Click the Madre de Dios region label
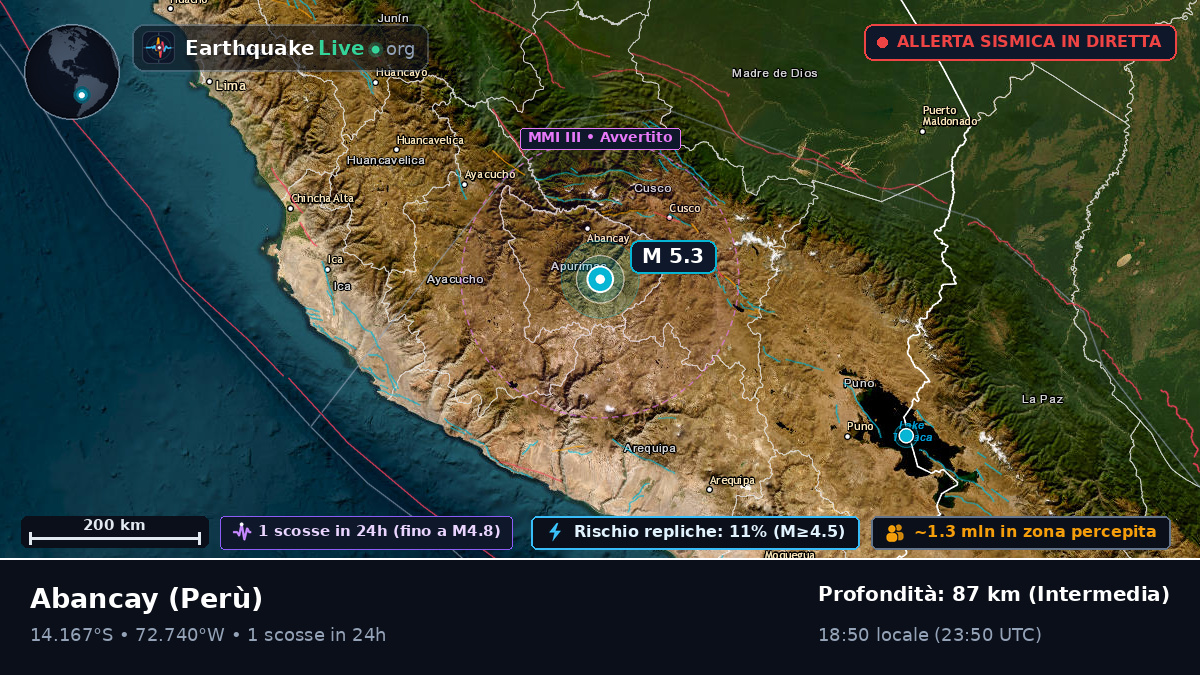The height and width of the screenshot is (675, 1200). [x=775, y=73]
